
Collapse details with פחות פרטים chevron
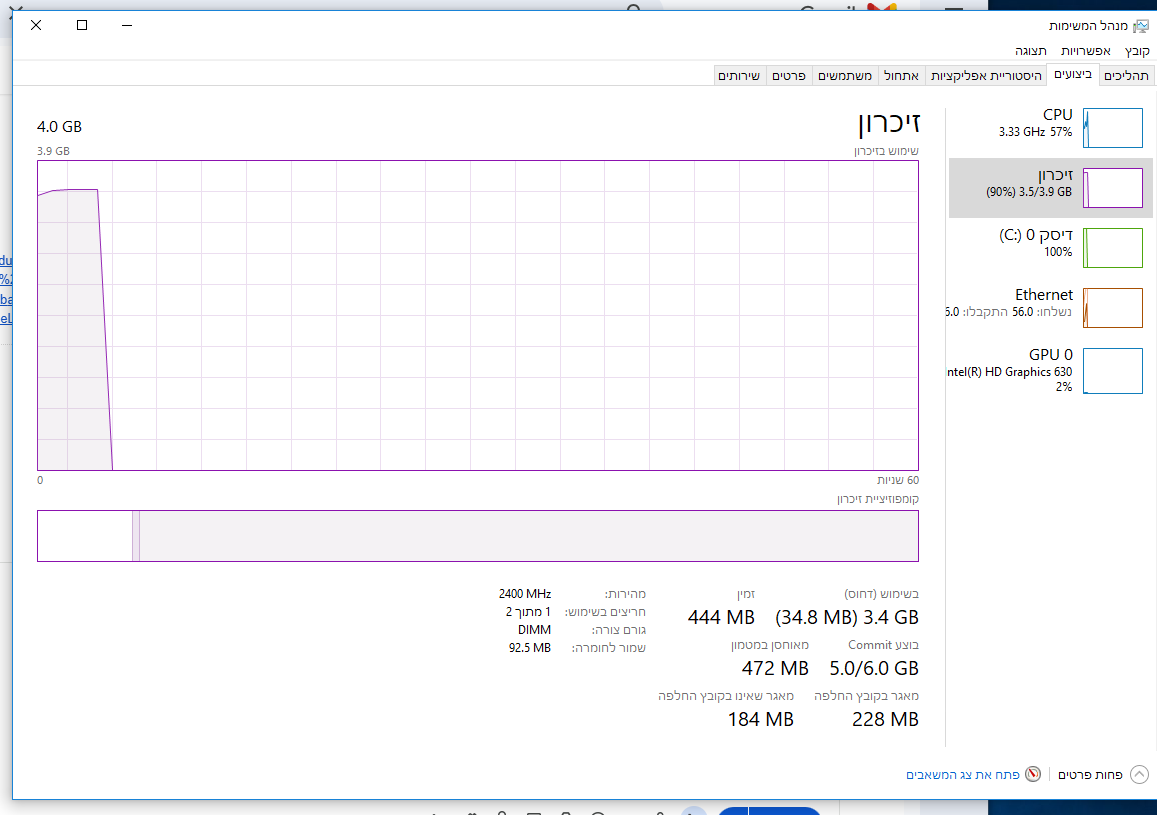(x=1139, y=774)
